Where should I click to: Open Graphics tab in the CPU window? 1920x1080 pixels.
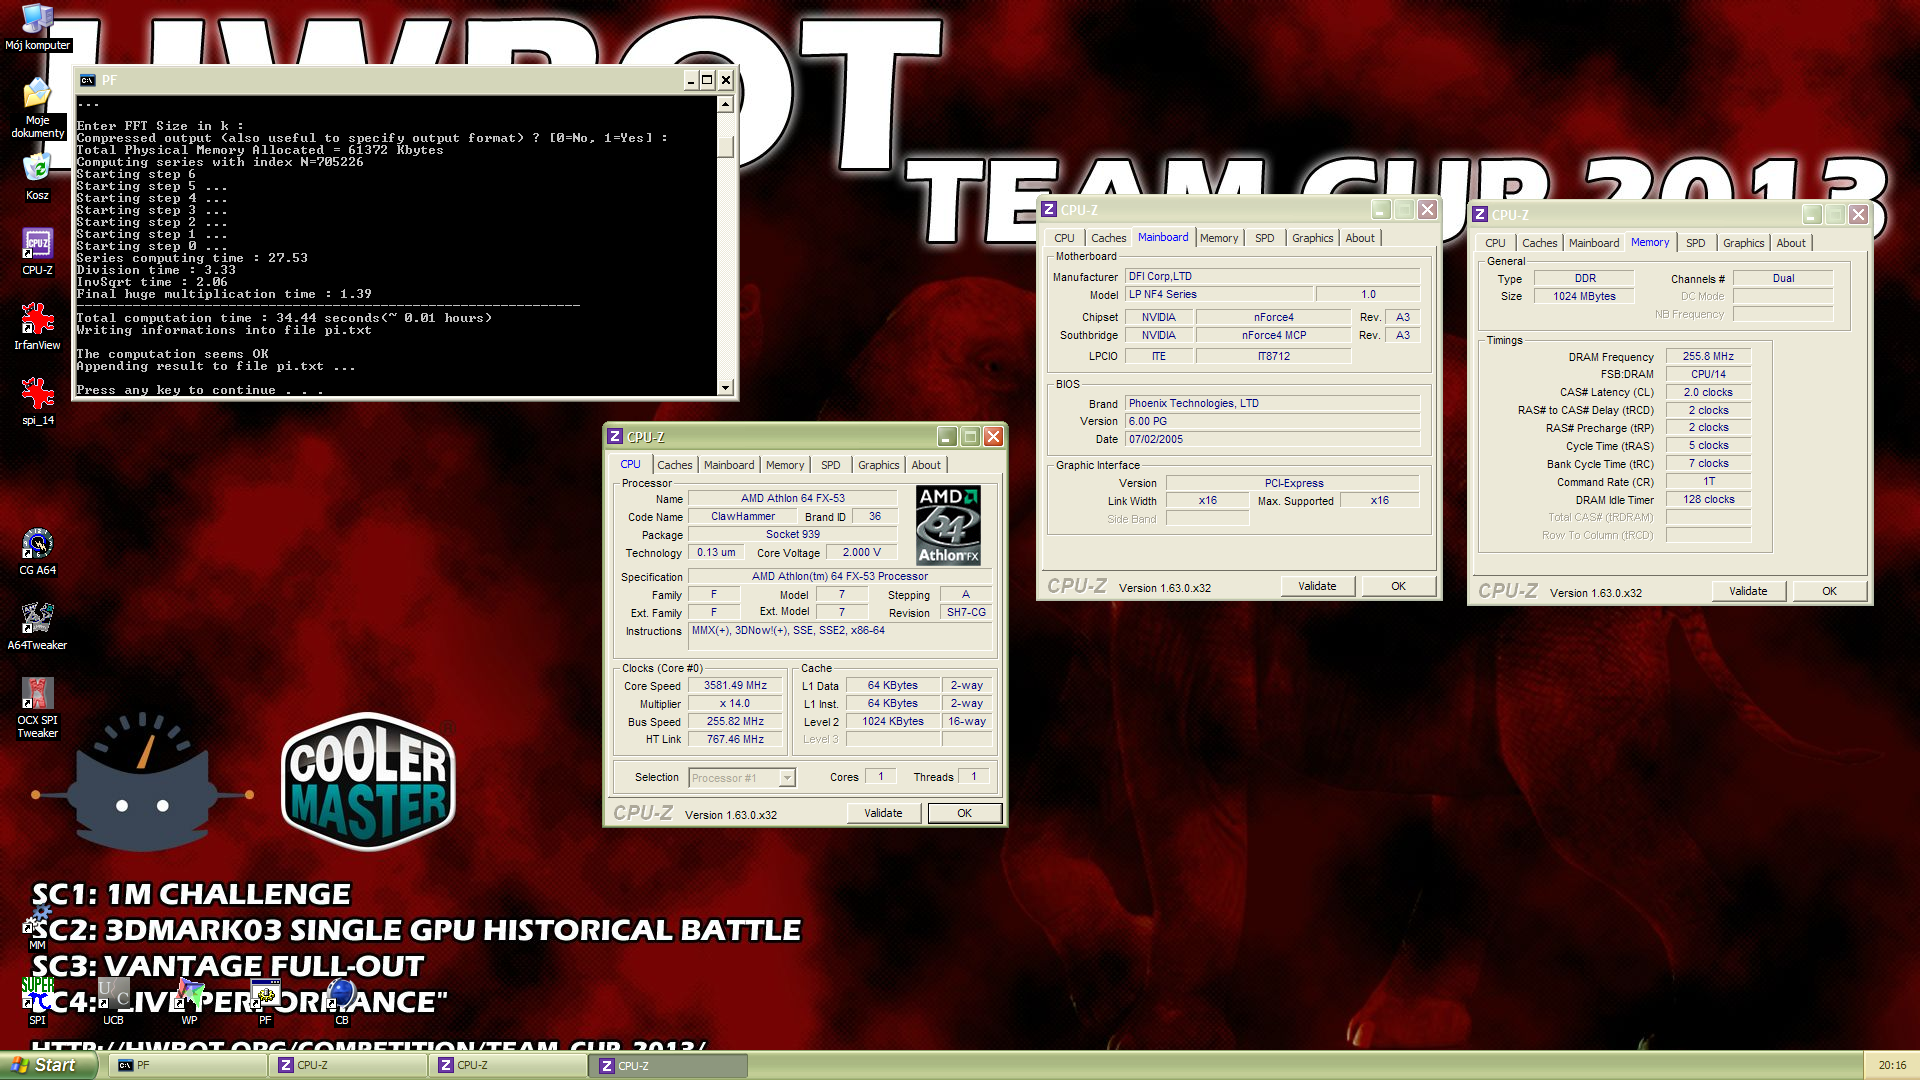pyautogui.click(x=878, y=465)
